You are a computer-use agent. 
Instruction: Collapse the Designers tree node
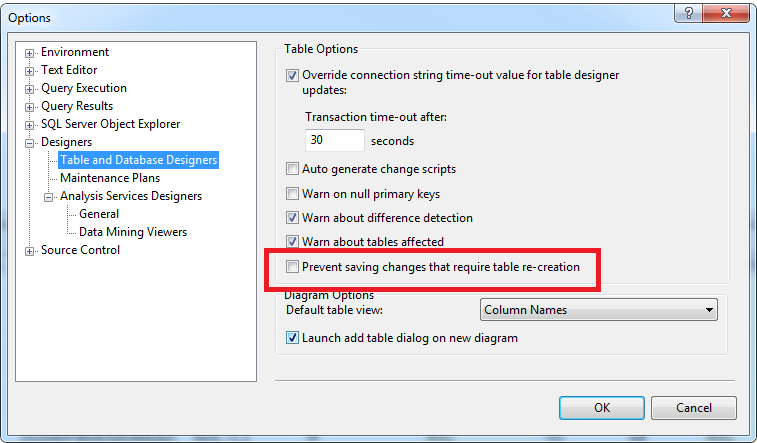click(31, 142)
